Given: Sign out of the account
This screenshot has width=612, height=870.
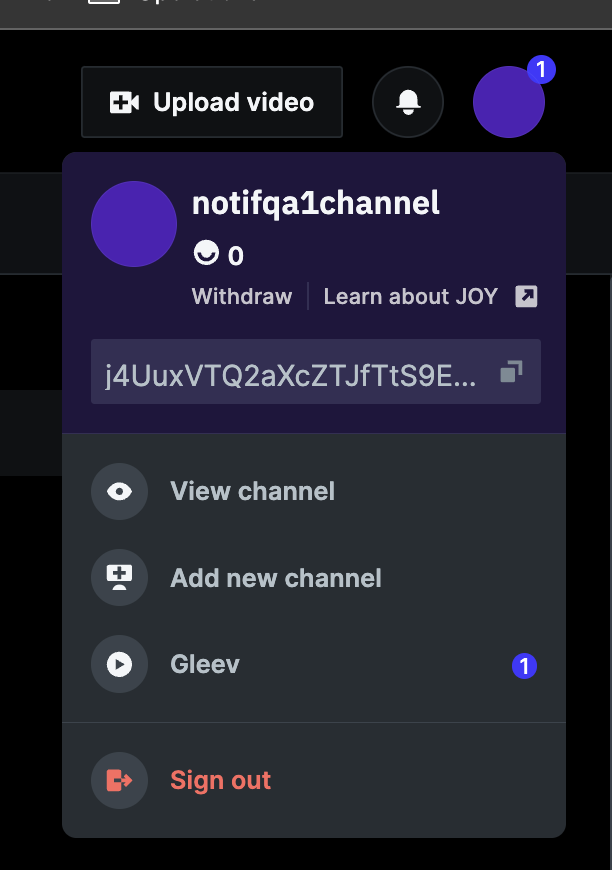Looking at the screenshot, I should point(220,780).
